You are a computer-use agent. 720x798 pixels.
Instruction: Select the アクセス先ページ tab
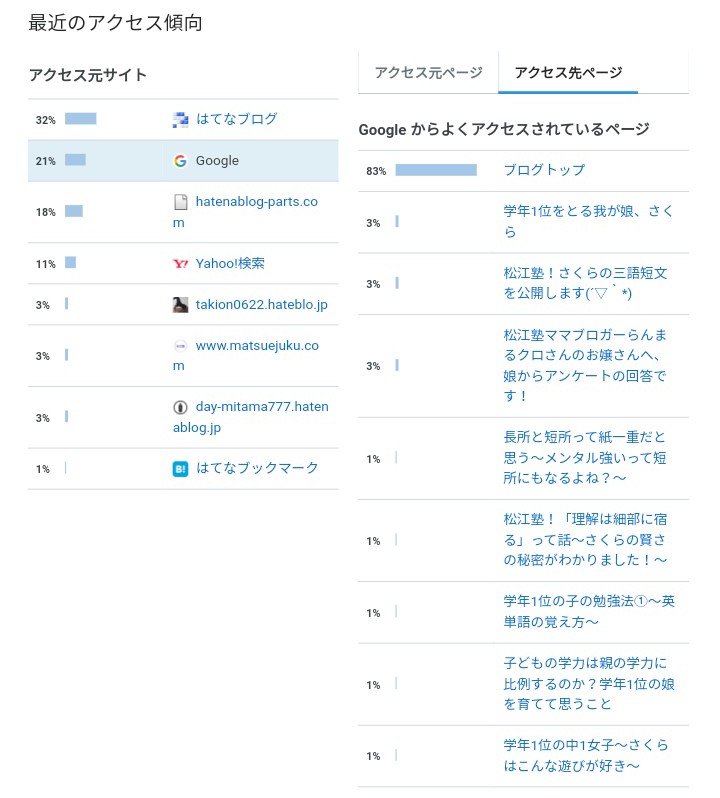[568, 73]
